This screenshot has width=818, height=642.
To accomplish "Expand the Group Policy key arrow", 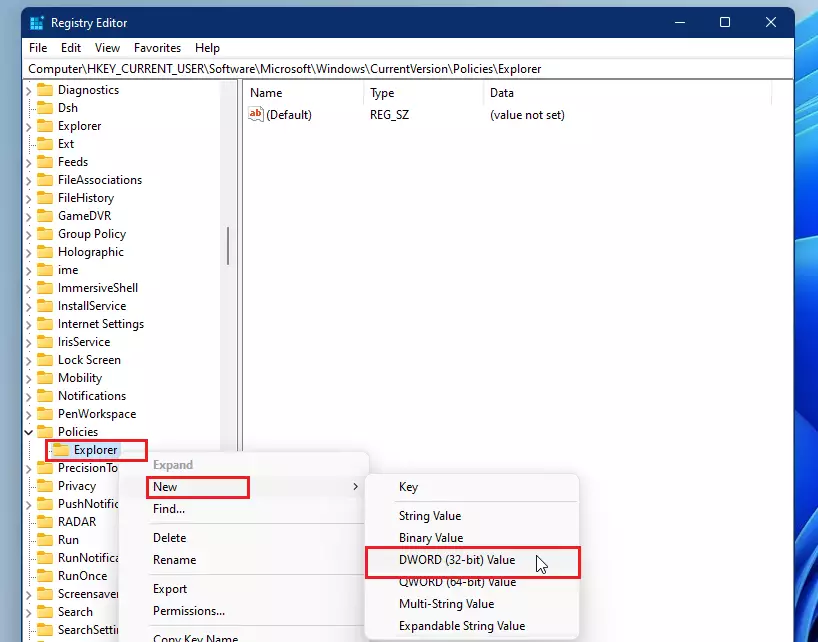I will [29, 235].
